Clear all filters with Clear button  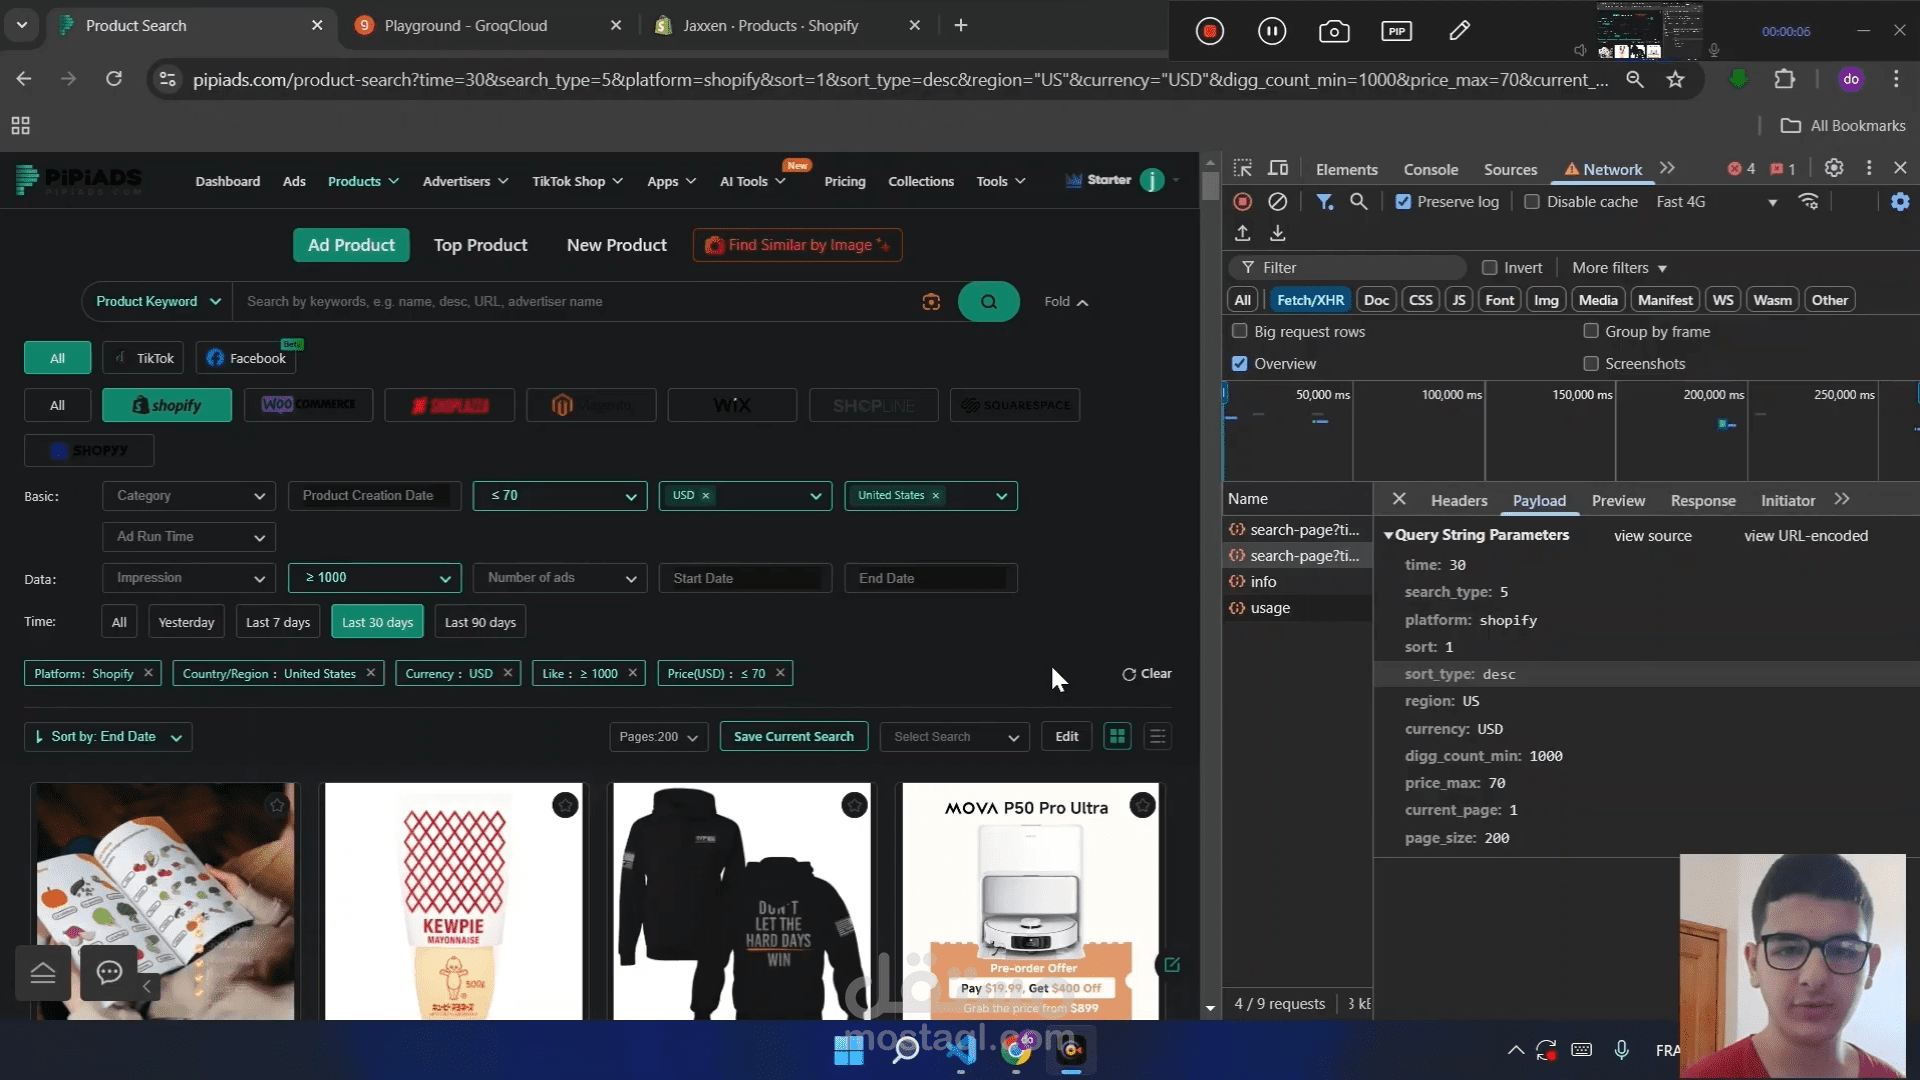(x=1147, y=673)
